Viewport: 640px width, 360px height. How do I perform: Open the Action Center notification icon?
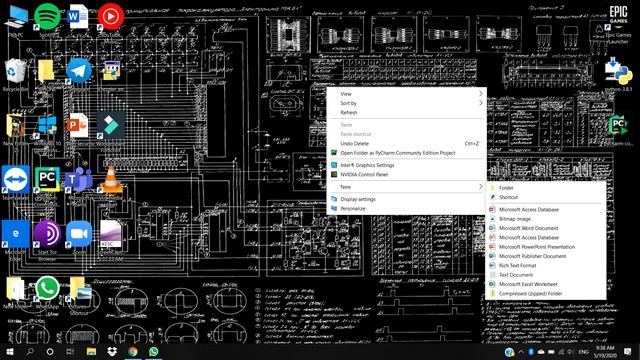628,351
